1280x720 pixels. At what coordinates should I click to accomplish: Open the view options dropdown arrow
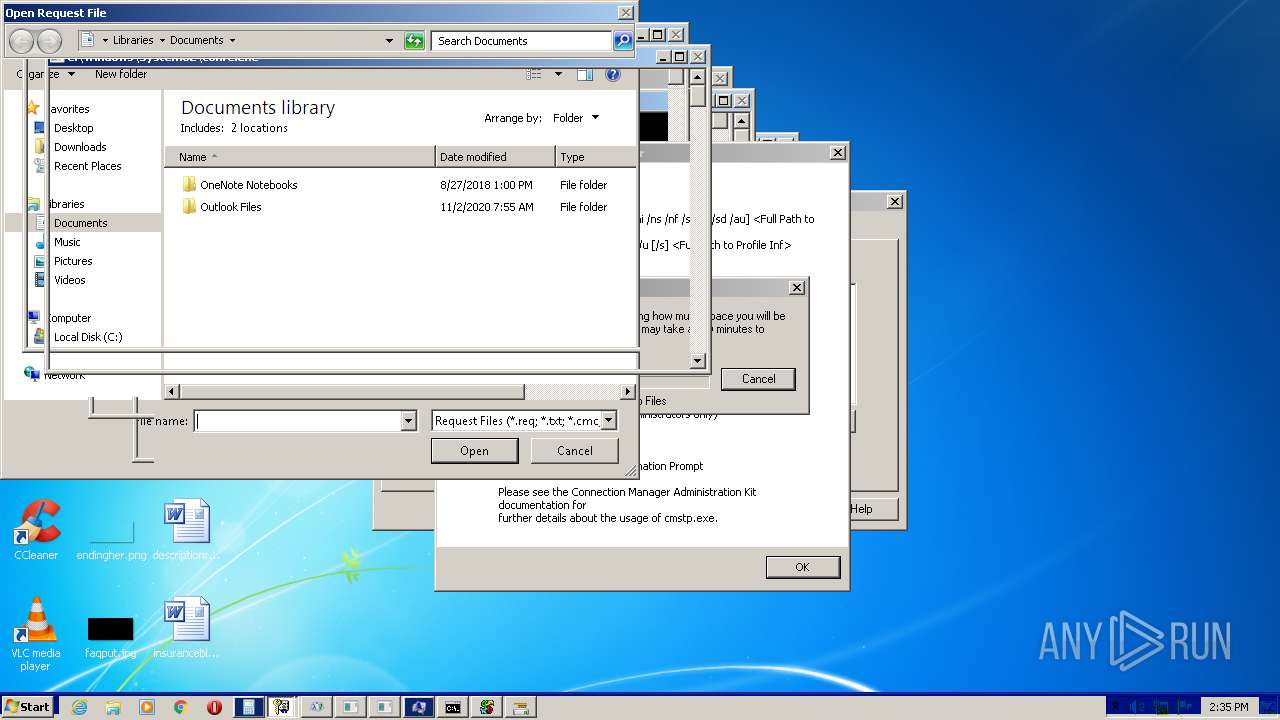[x=558, y=74]
